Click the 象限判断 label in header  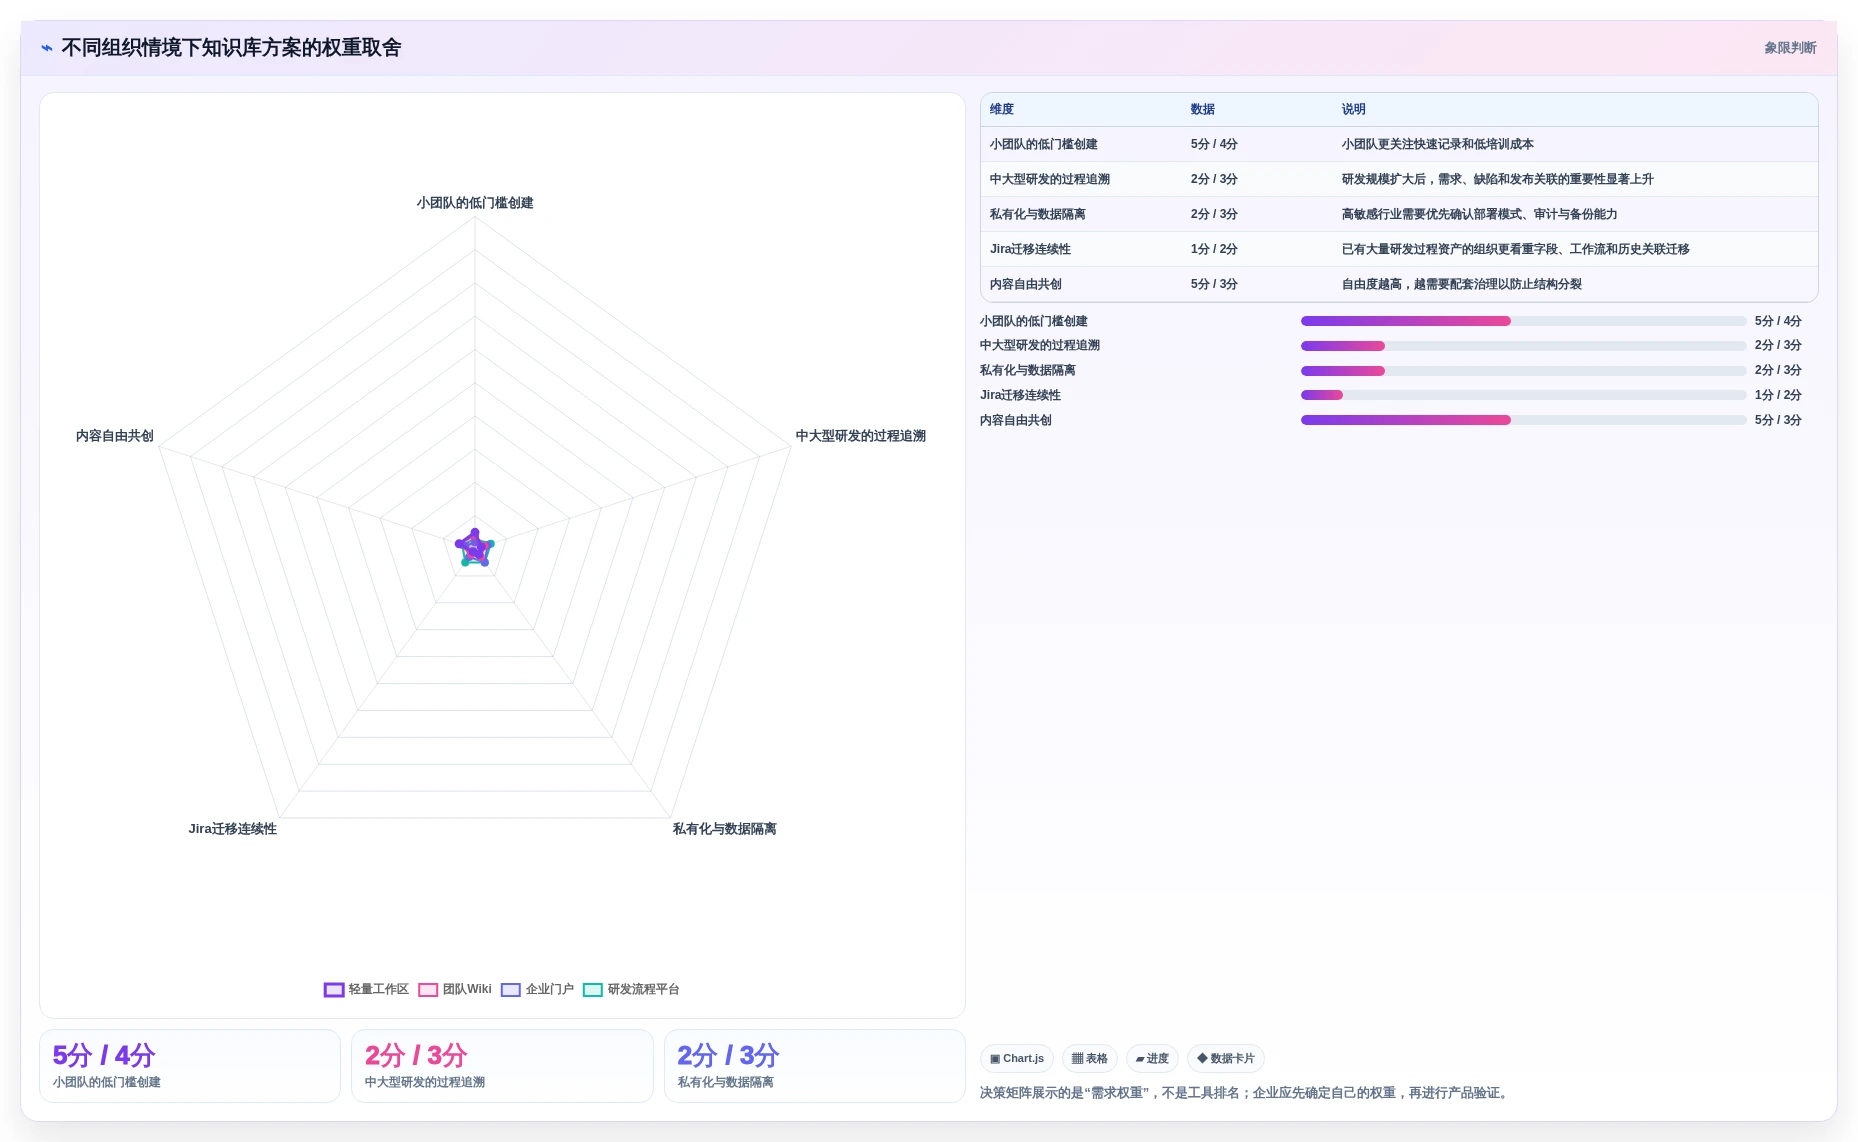(x=1790, y=48)
